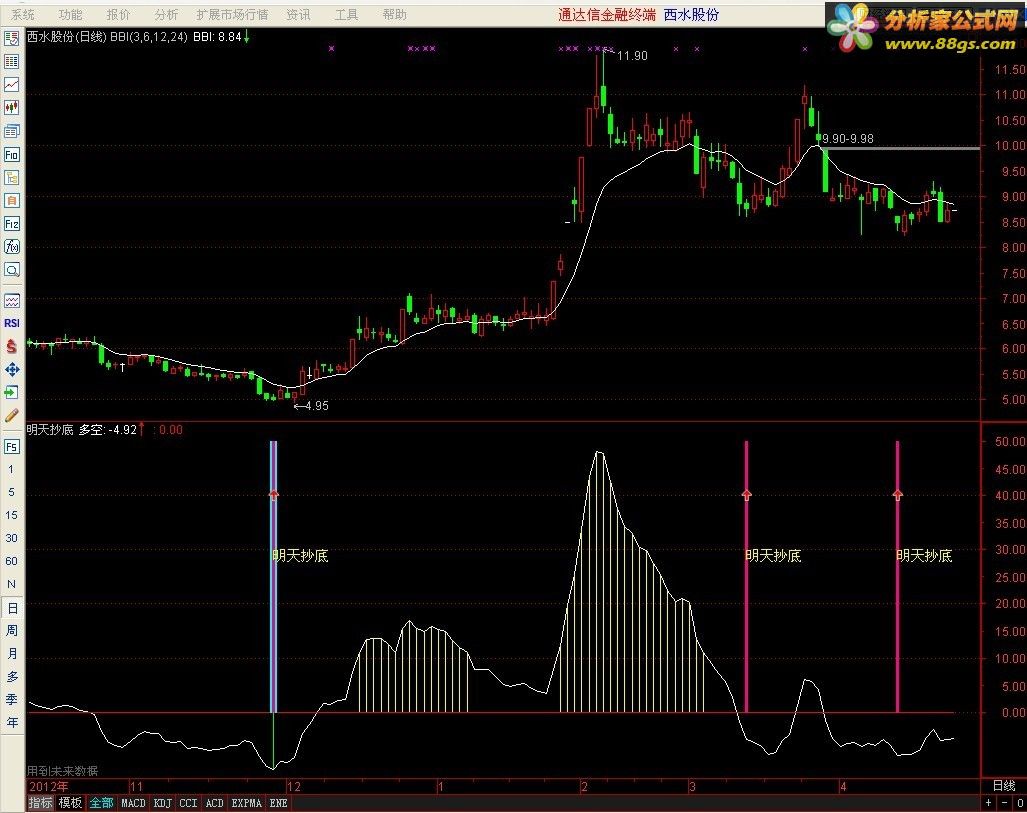The image size is (1027, 813).
Task: Switch to 月 monthly period
Action: coord(12,653)
